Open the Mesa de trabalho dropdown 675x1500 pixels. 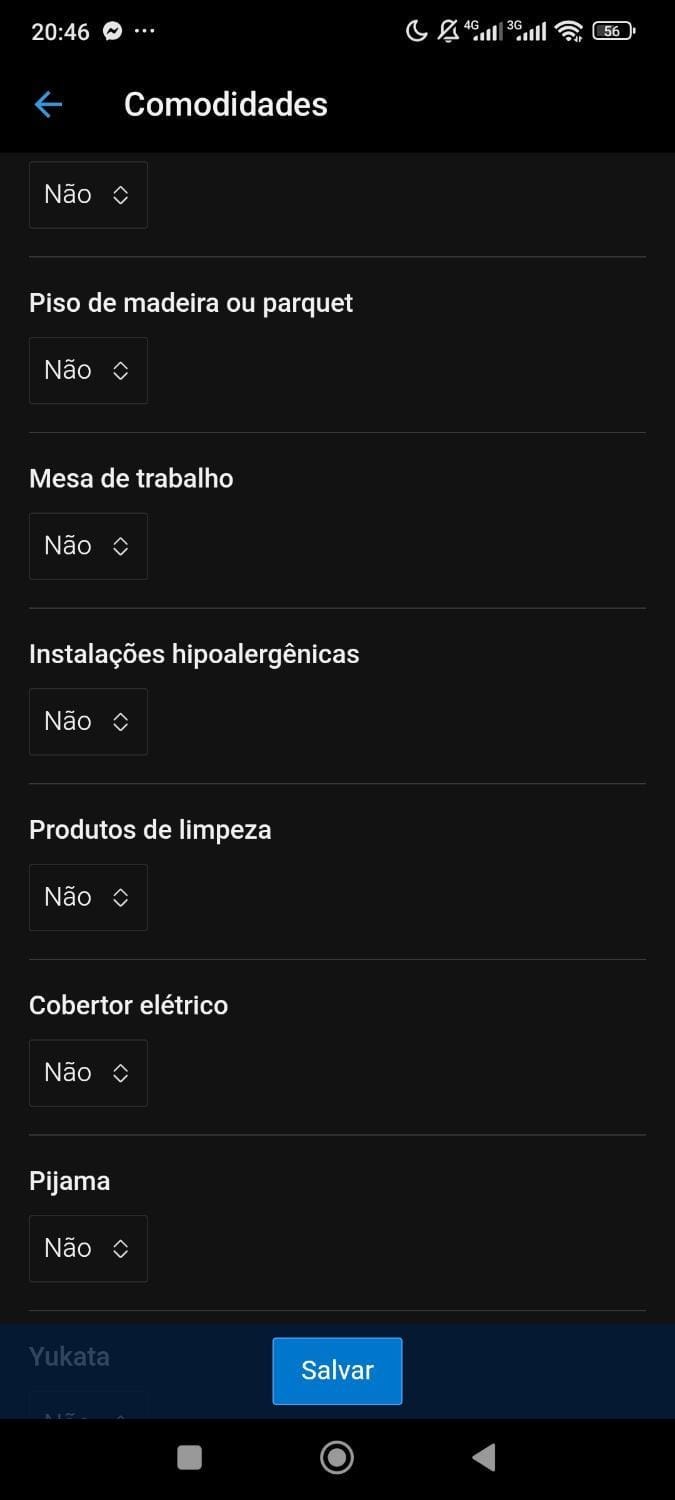[x=88, y=546]
